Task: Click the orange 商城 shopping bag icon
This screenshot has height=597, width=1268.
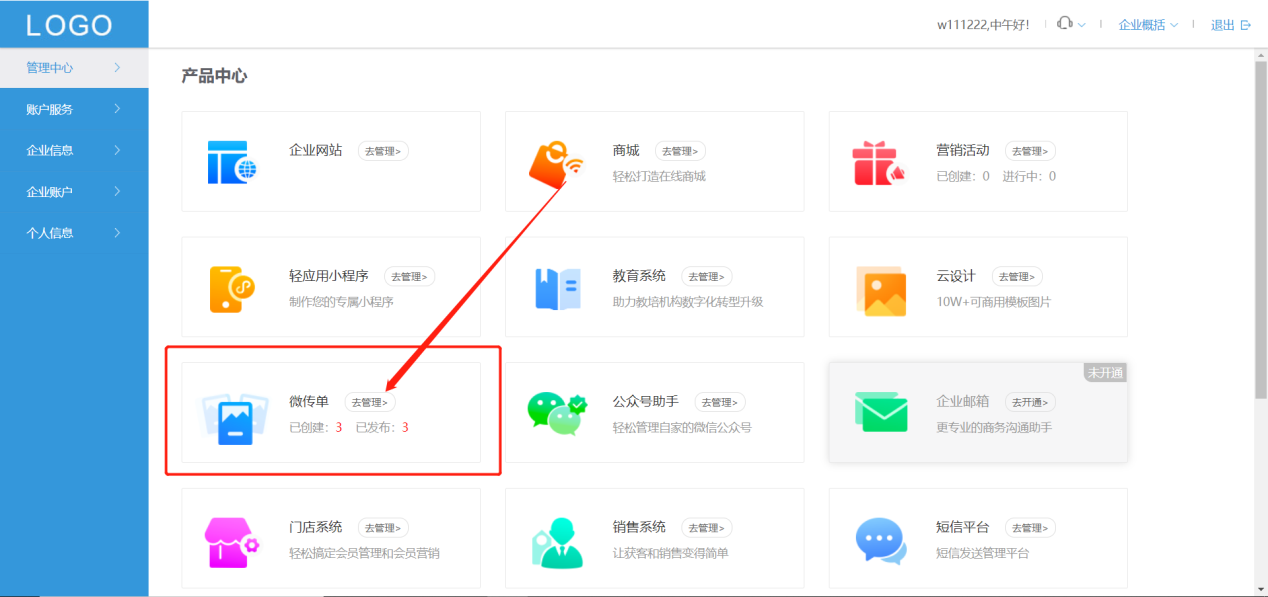Action: pos(556,160)
